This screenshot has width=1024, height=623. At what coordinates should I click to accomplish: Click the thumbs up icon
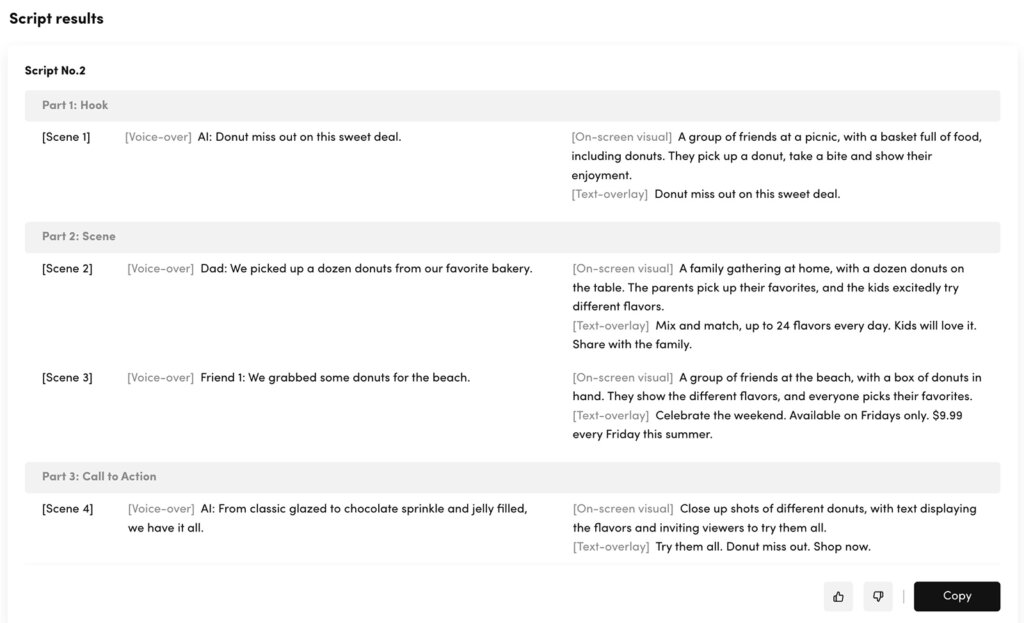tap(838, 597)
